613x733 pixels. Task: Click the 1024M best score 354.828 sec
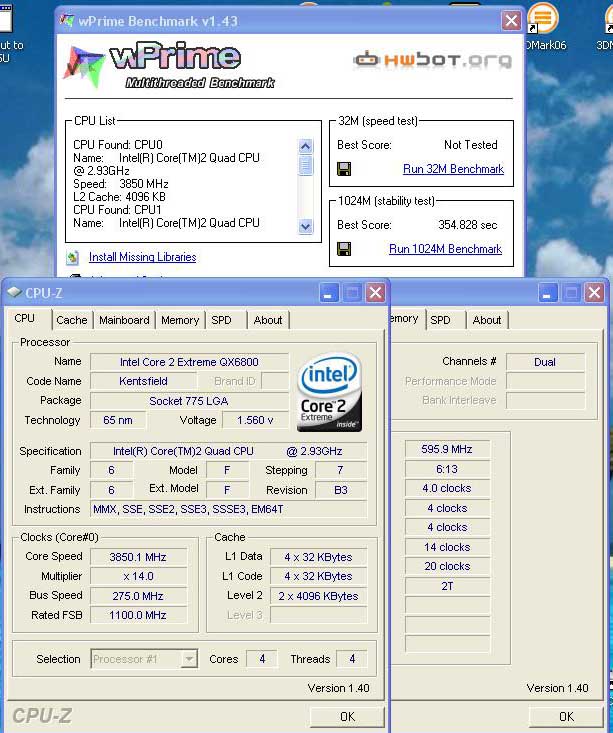point(468,225)
